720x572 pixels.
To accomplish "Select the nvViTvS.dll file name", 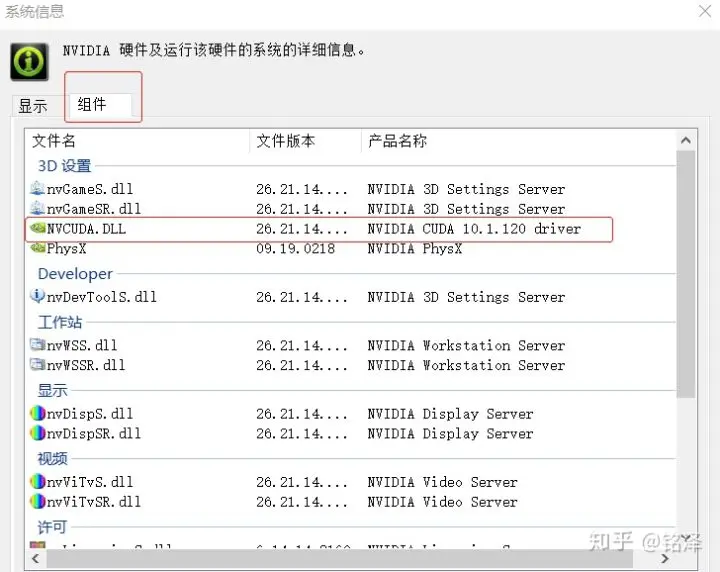I will pyautogui.click(x=90, y=482).
